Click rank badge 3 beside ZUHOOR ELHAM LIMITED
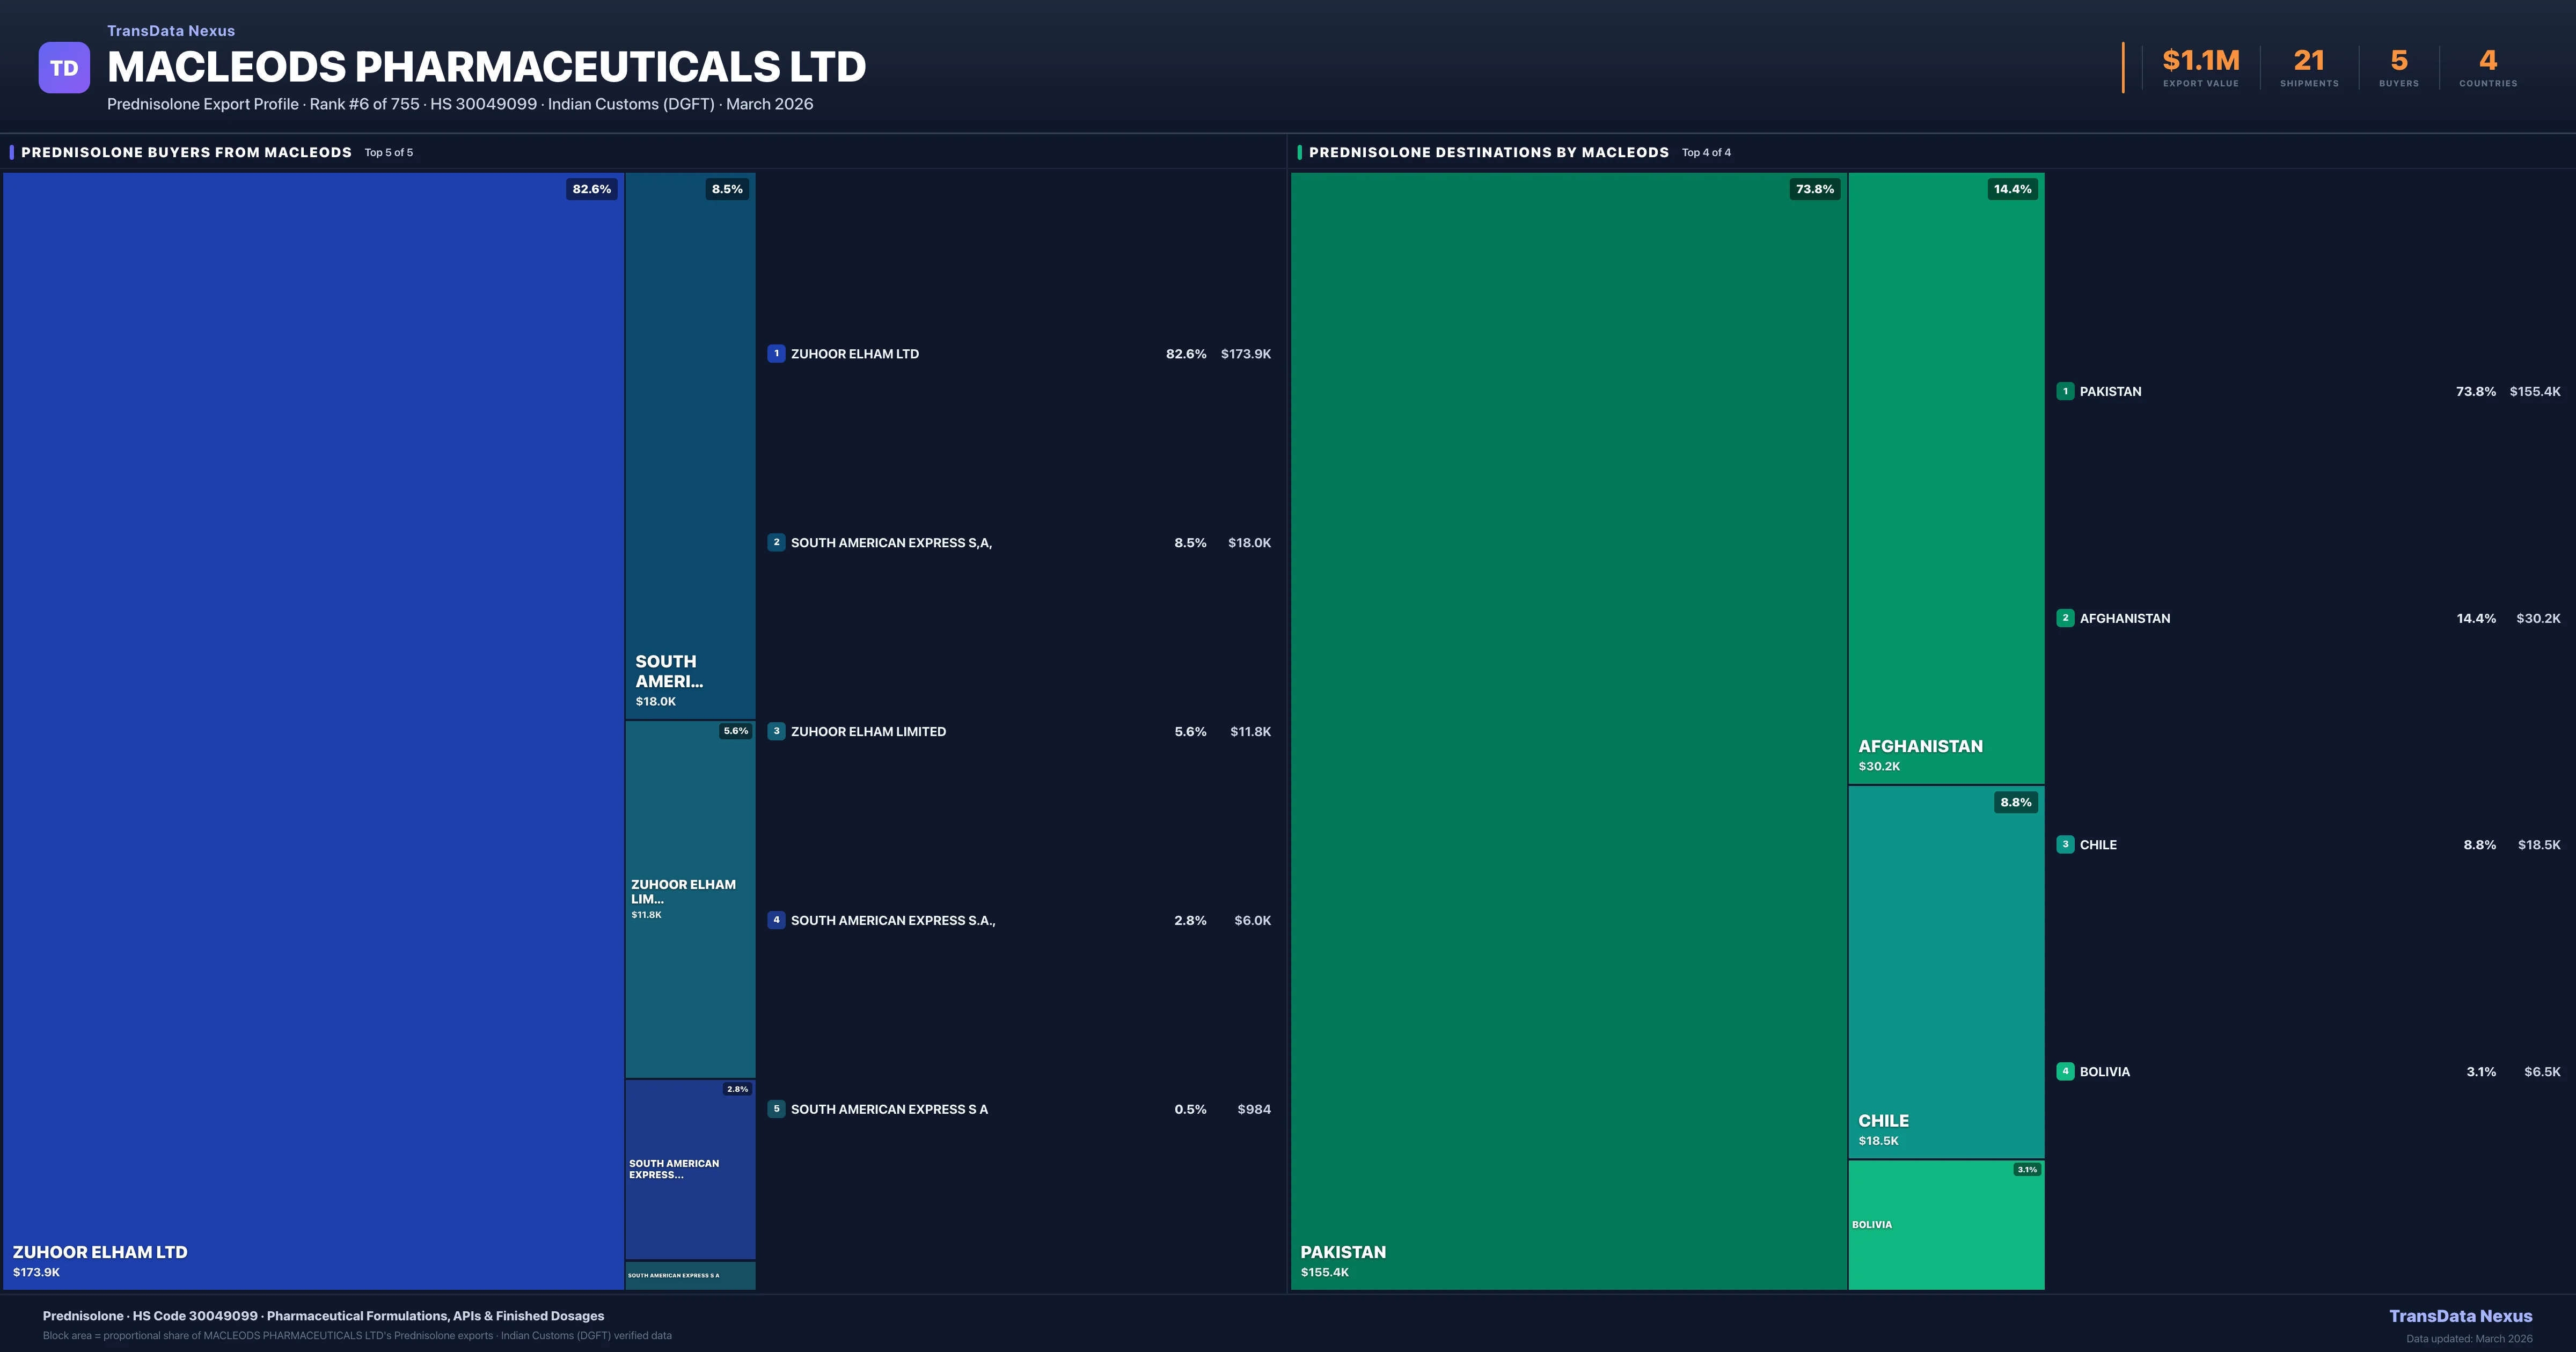Viewport: 2576px width, 1352px height. [776, 731]
